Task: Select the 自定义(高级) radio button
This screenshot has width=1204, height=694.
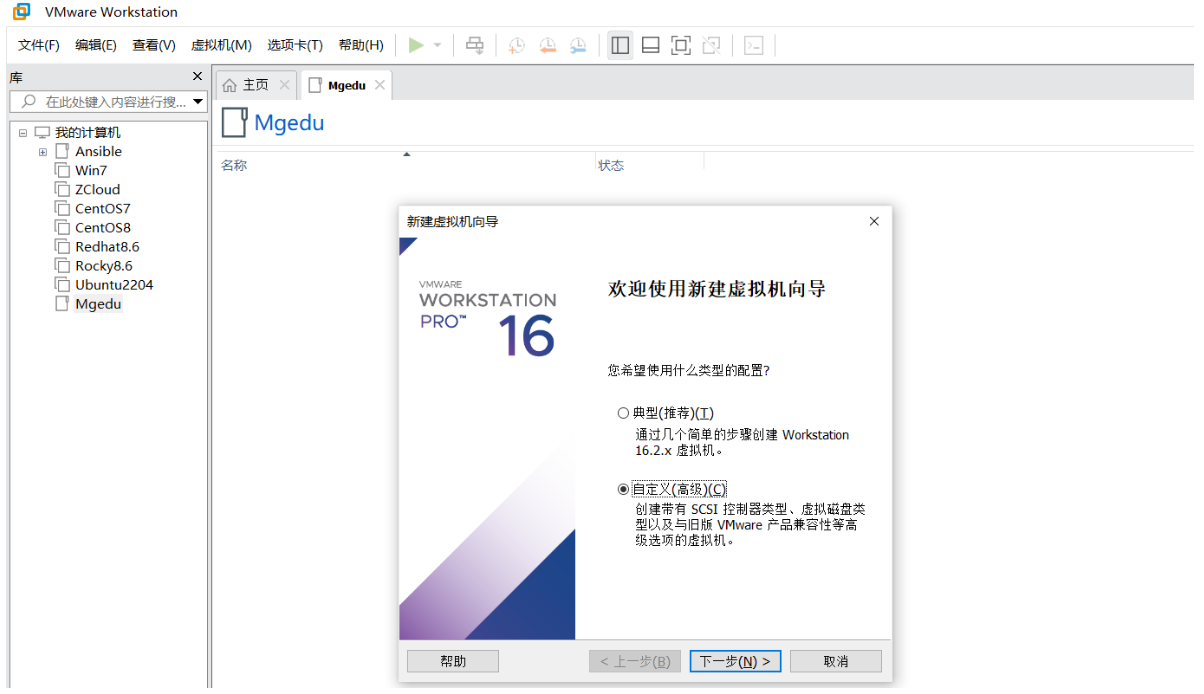Action: pyautogui.click(x=624, y=489)
